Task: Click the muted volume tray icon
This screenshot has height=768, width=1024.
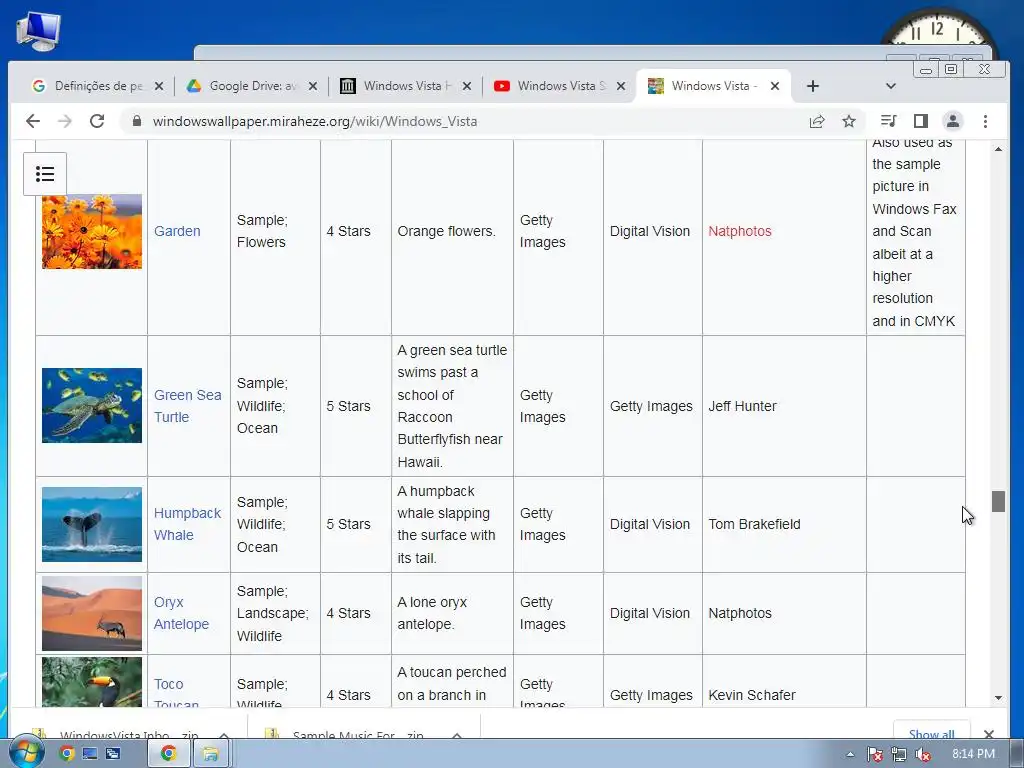Action: 923,754
